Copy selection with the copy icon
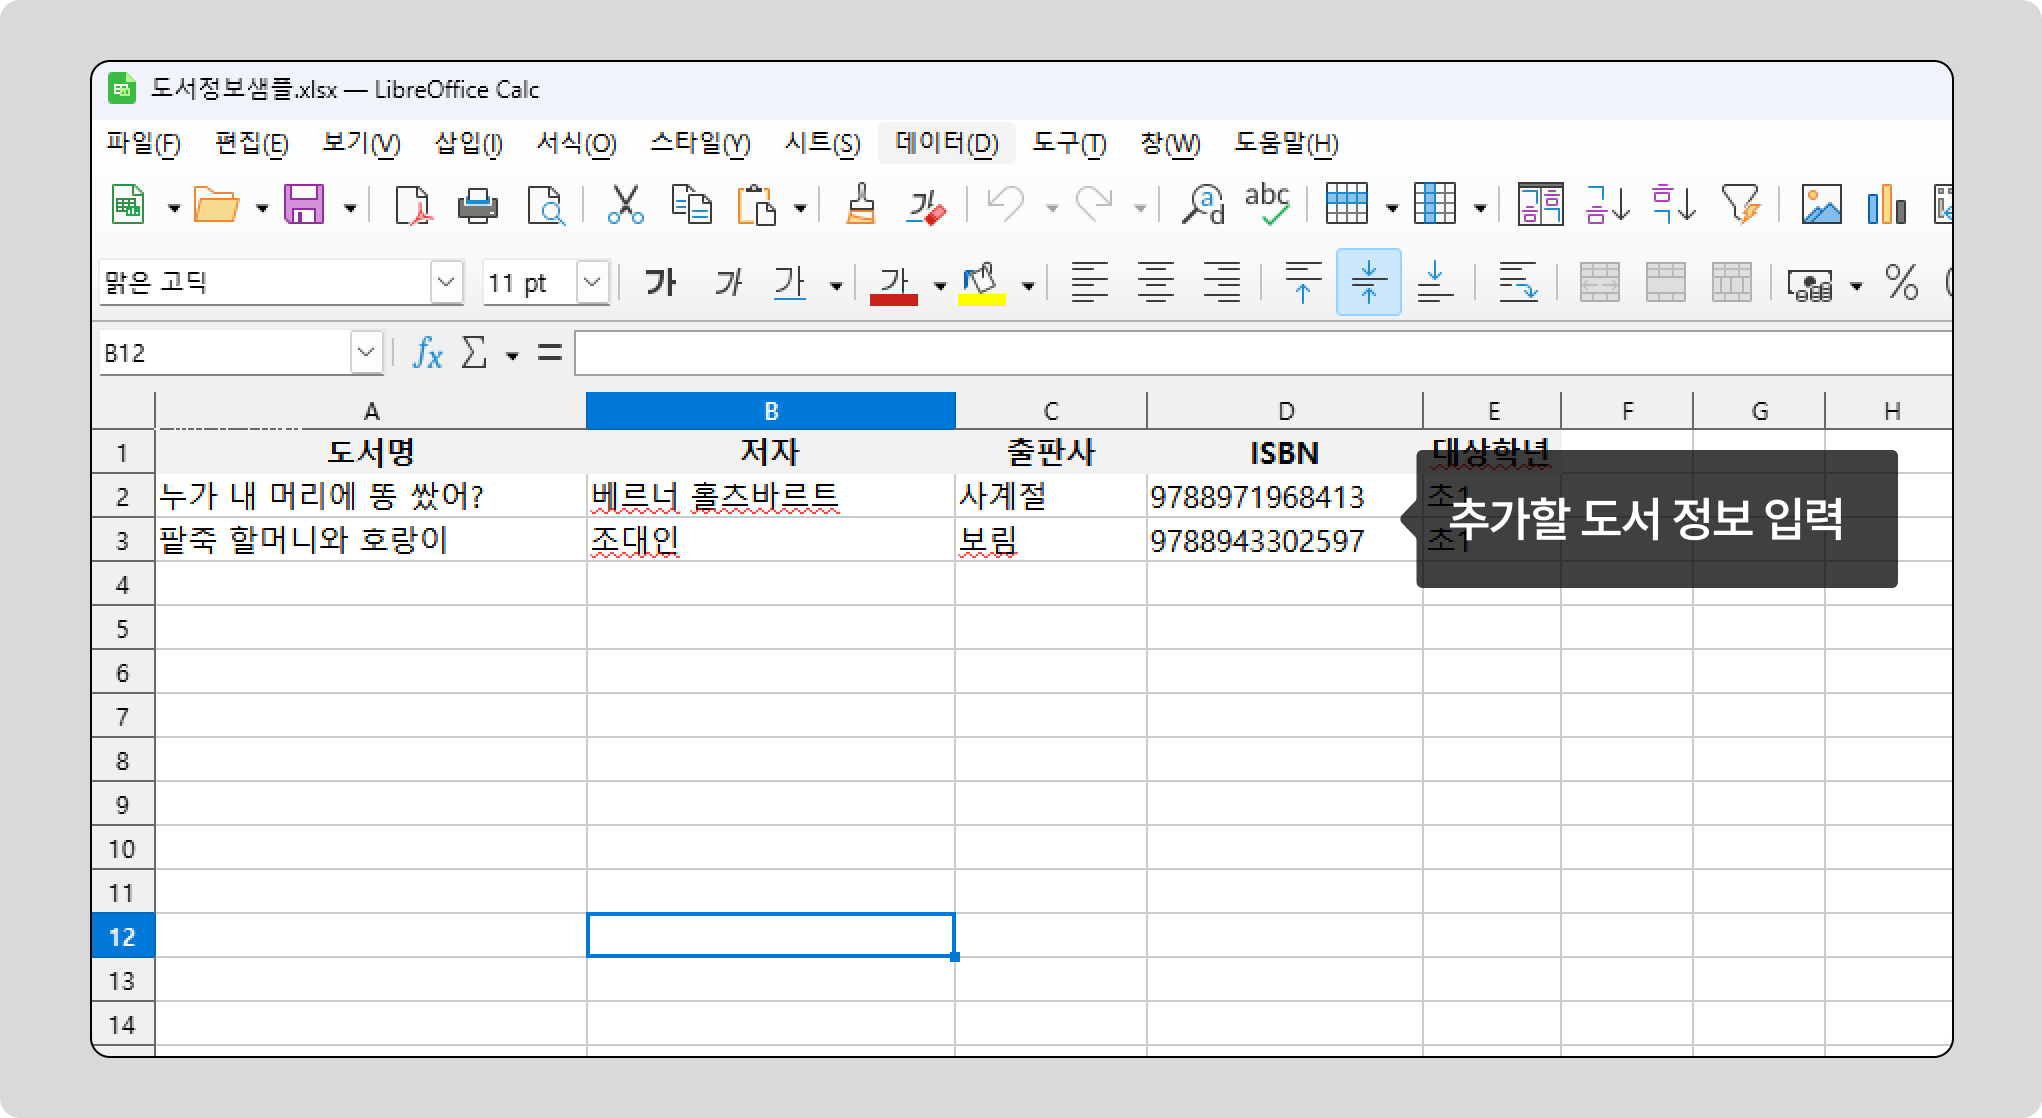Image resolution: width=2042 pixels, height=1118 pixels. pyautogui.click(x=691, y=206)
